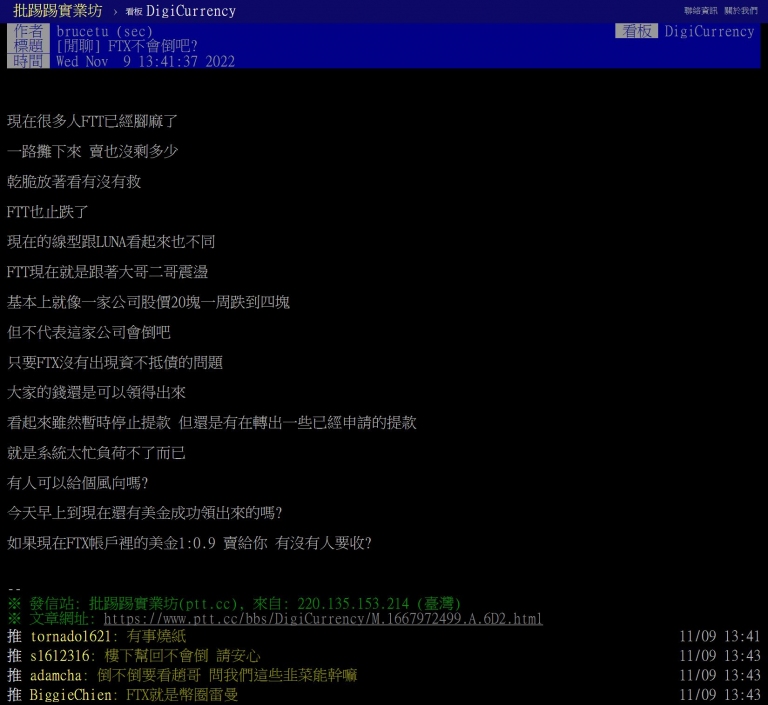
Task: Click the line about 資不抵債的問題
Action: (x=115, y=363)
